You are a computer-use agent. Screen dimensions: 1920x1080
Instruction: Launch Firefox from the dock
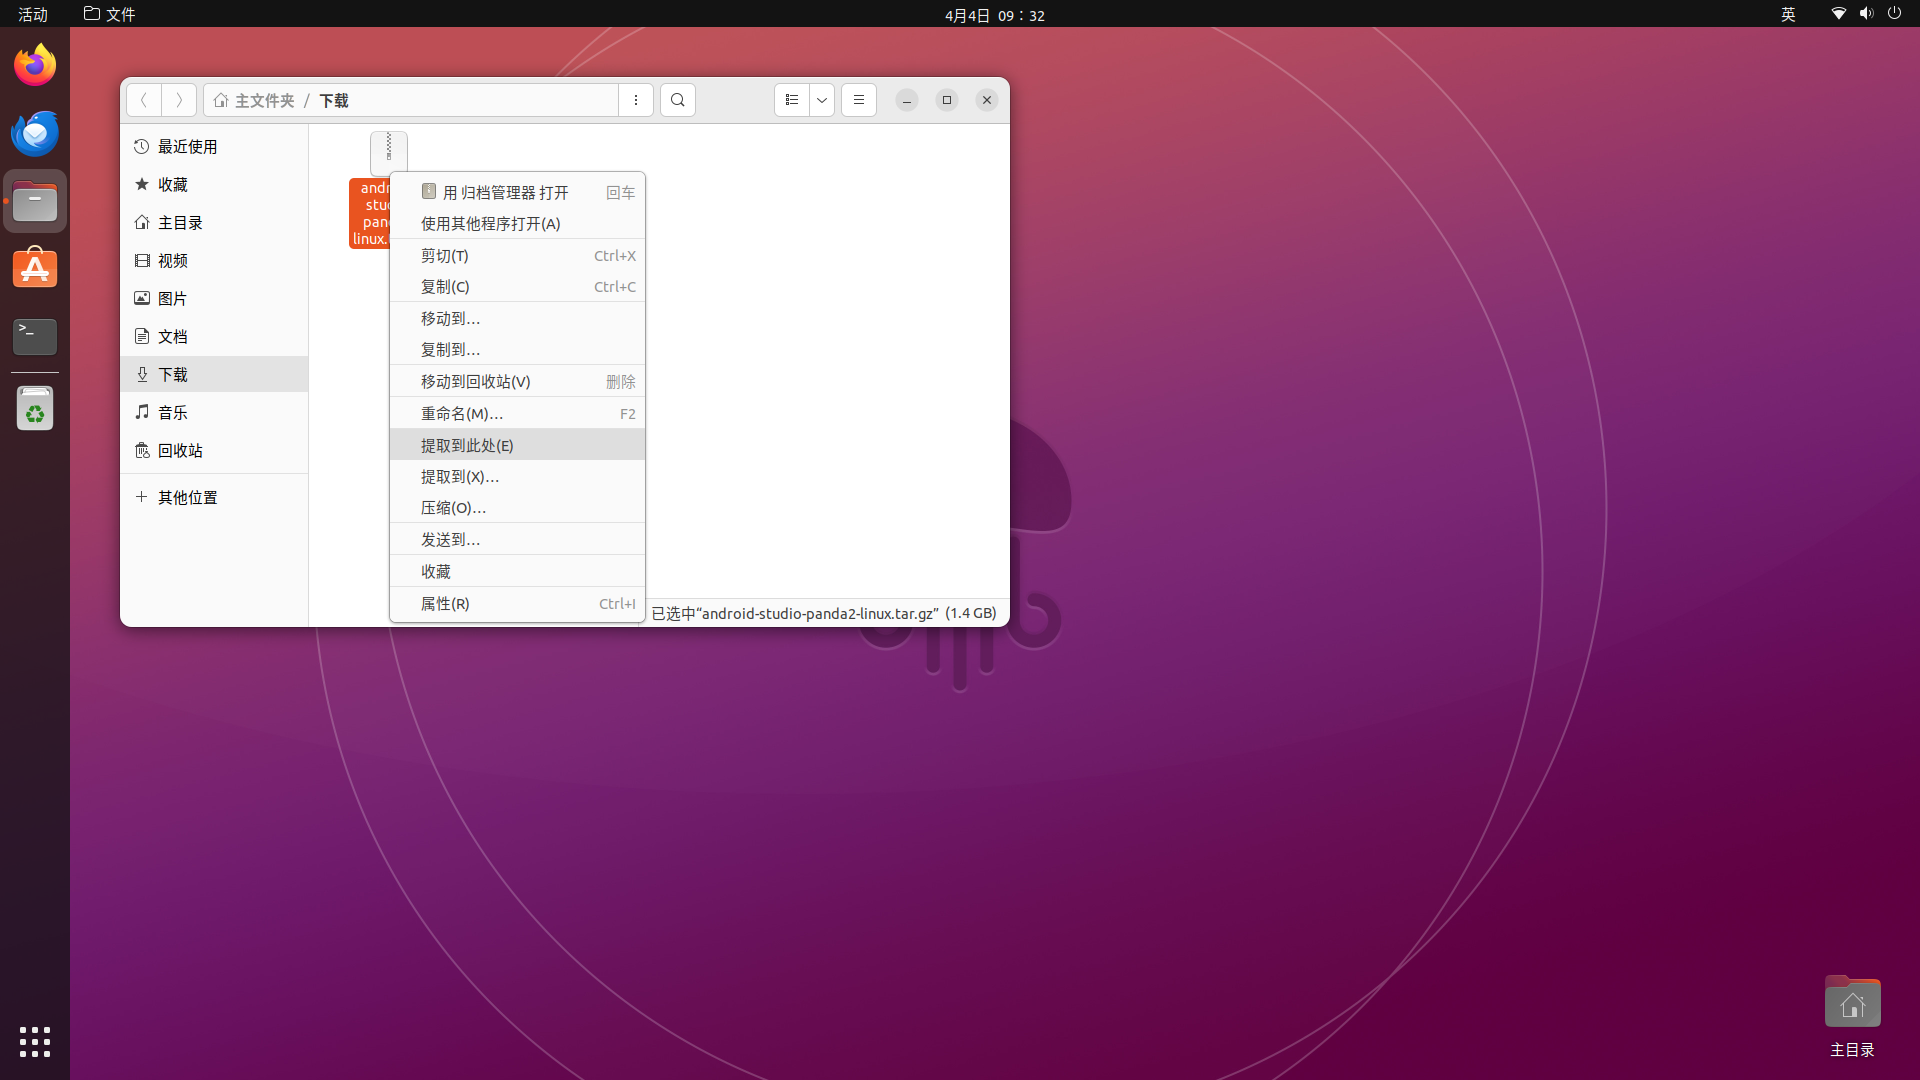[35, 66]
